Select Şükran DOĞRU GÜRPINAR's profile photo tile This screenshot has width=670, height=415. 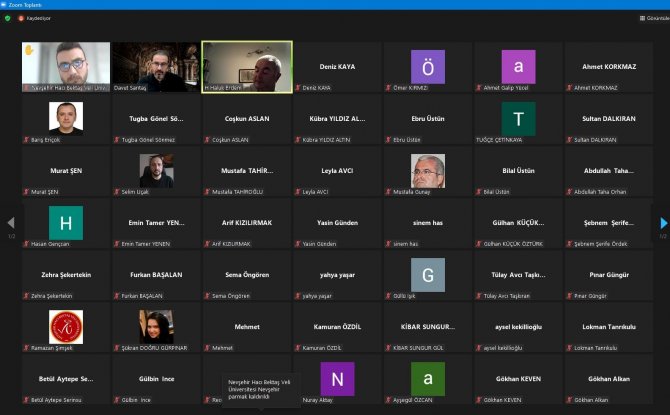point(156,326)
